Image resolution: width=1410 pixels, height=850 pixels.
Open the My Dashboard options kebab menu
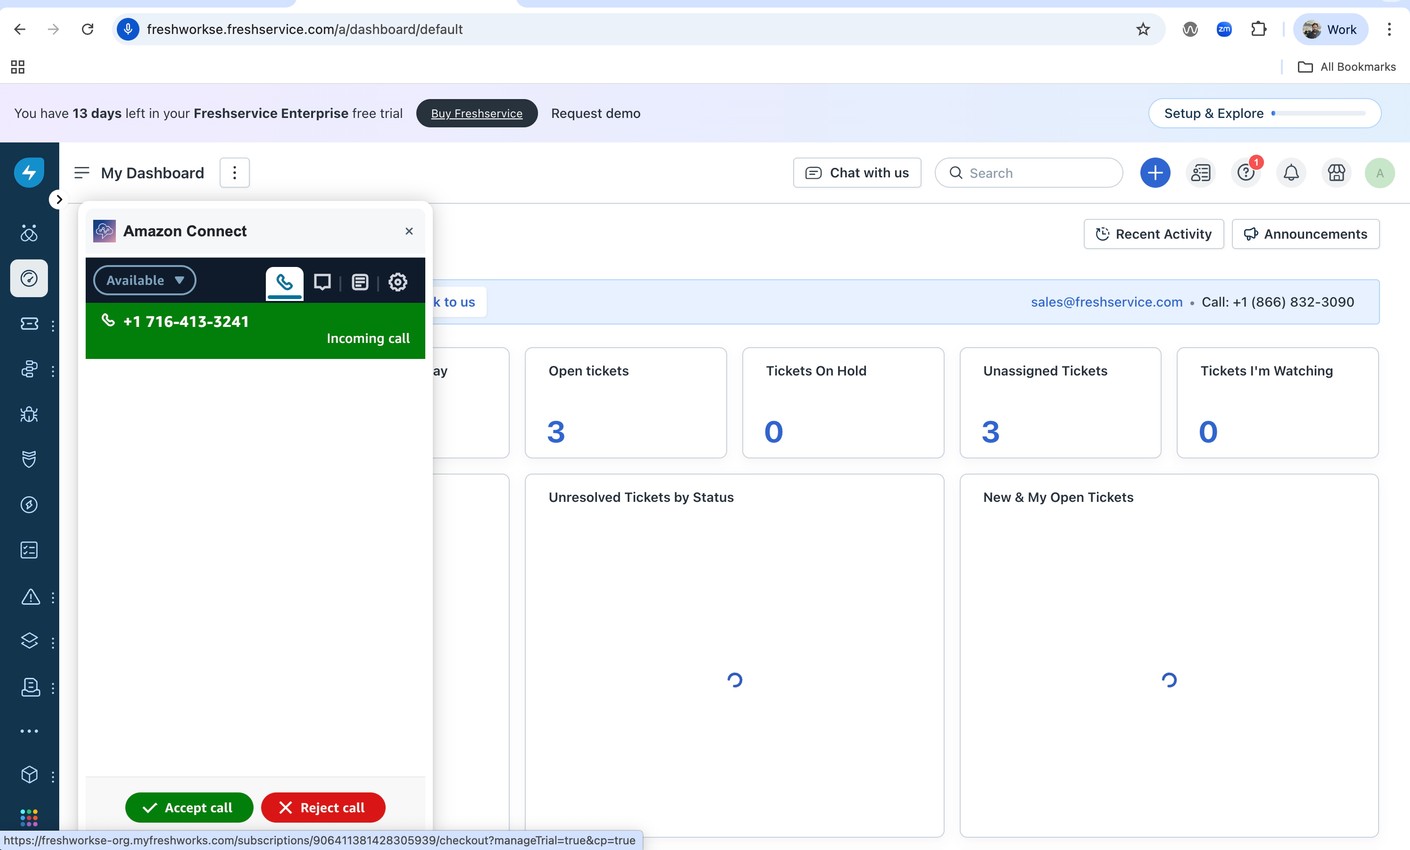tap(234, 172)
